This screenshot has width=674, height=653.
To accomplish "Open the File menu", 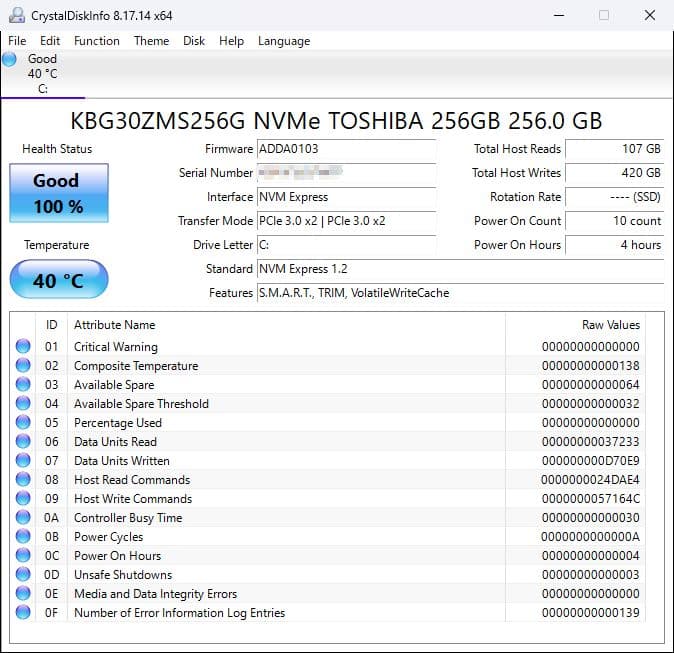I will 17,41.
